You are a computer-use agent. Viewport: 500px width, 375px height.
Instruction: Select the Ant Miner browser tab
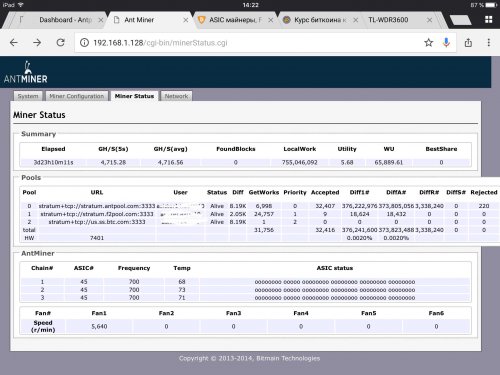(x=139, y=20)
